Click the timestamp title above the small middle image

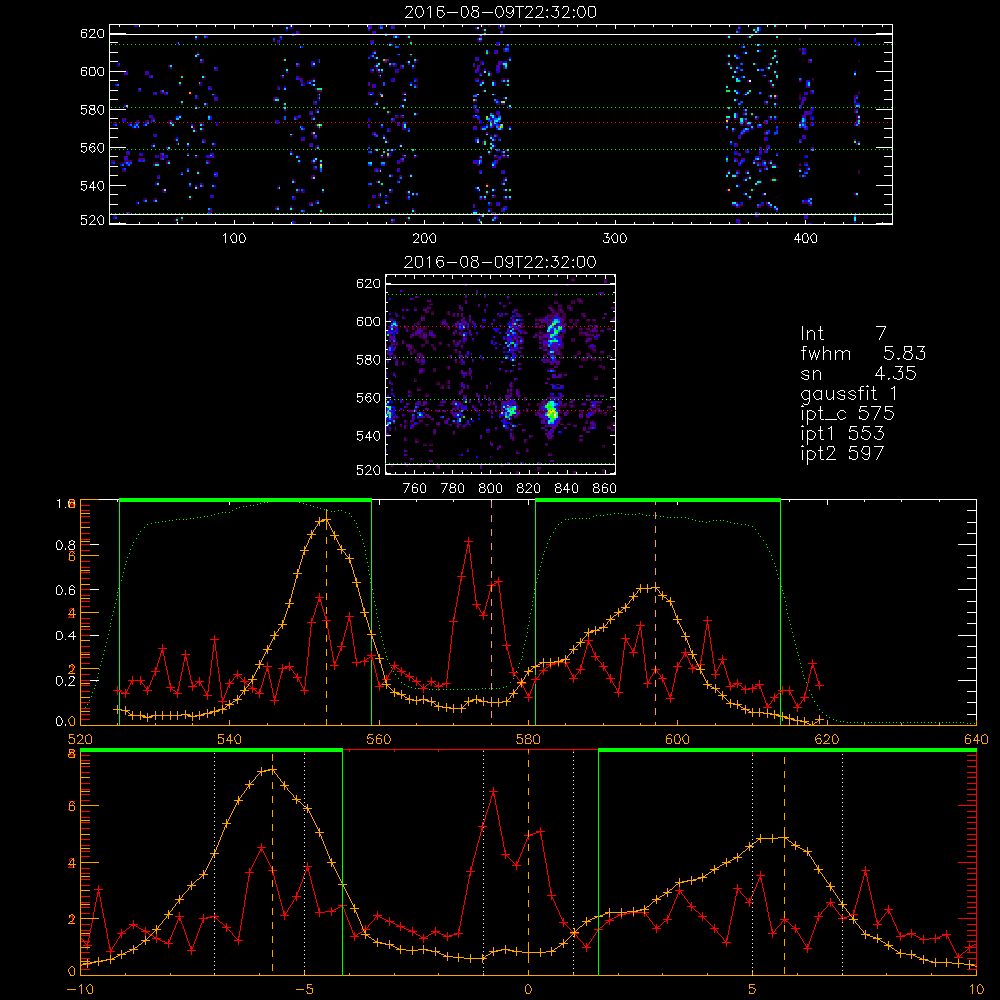tap(501, 262)
